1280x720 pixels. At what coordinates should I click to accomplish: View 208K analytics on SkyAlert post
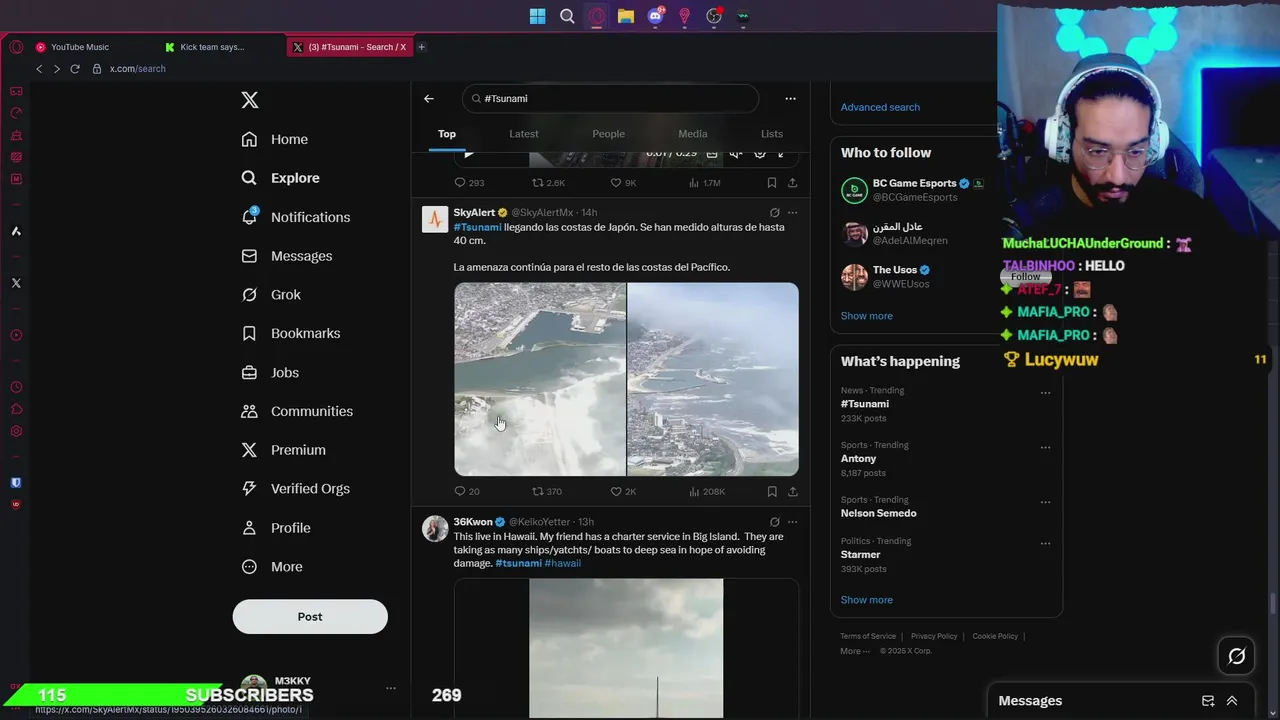click(707, 492)
